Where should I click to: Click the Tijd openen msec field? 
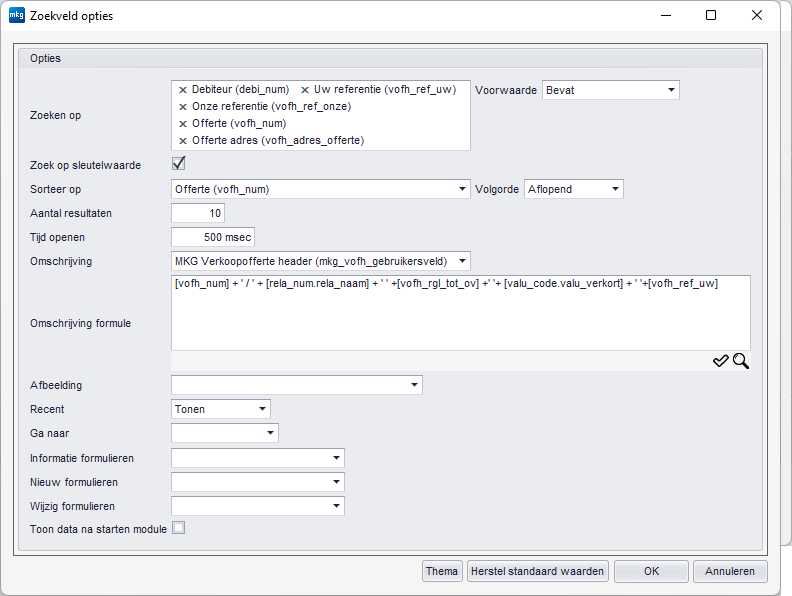tap(213, 237)
